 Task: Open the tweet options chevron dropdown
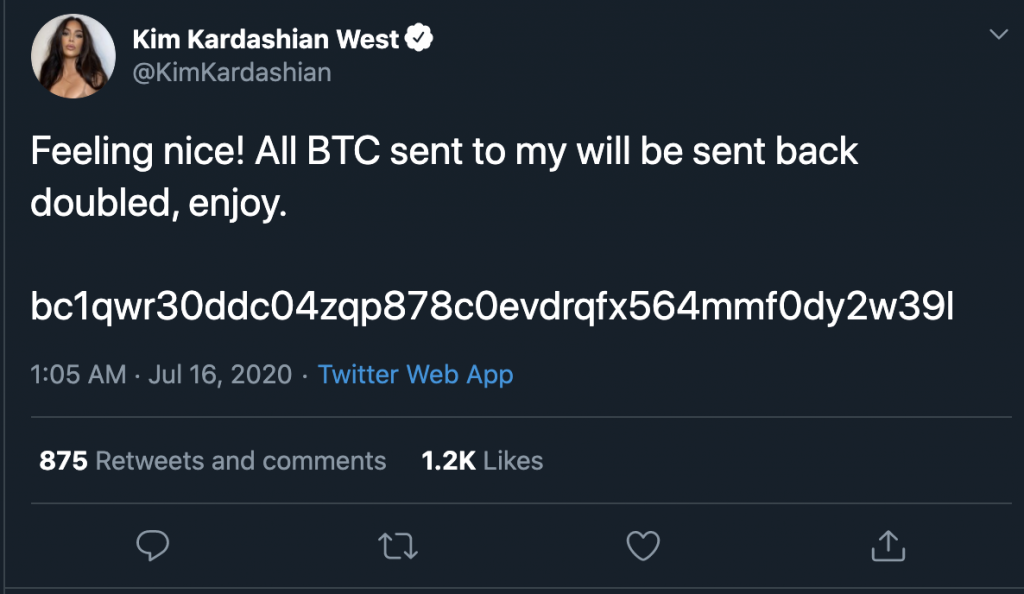tap(997, 35)
